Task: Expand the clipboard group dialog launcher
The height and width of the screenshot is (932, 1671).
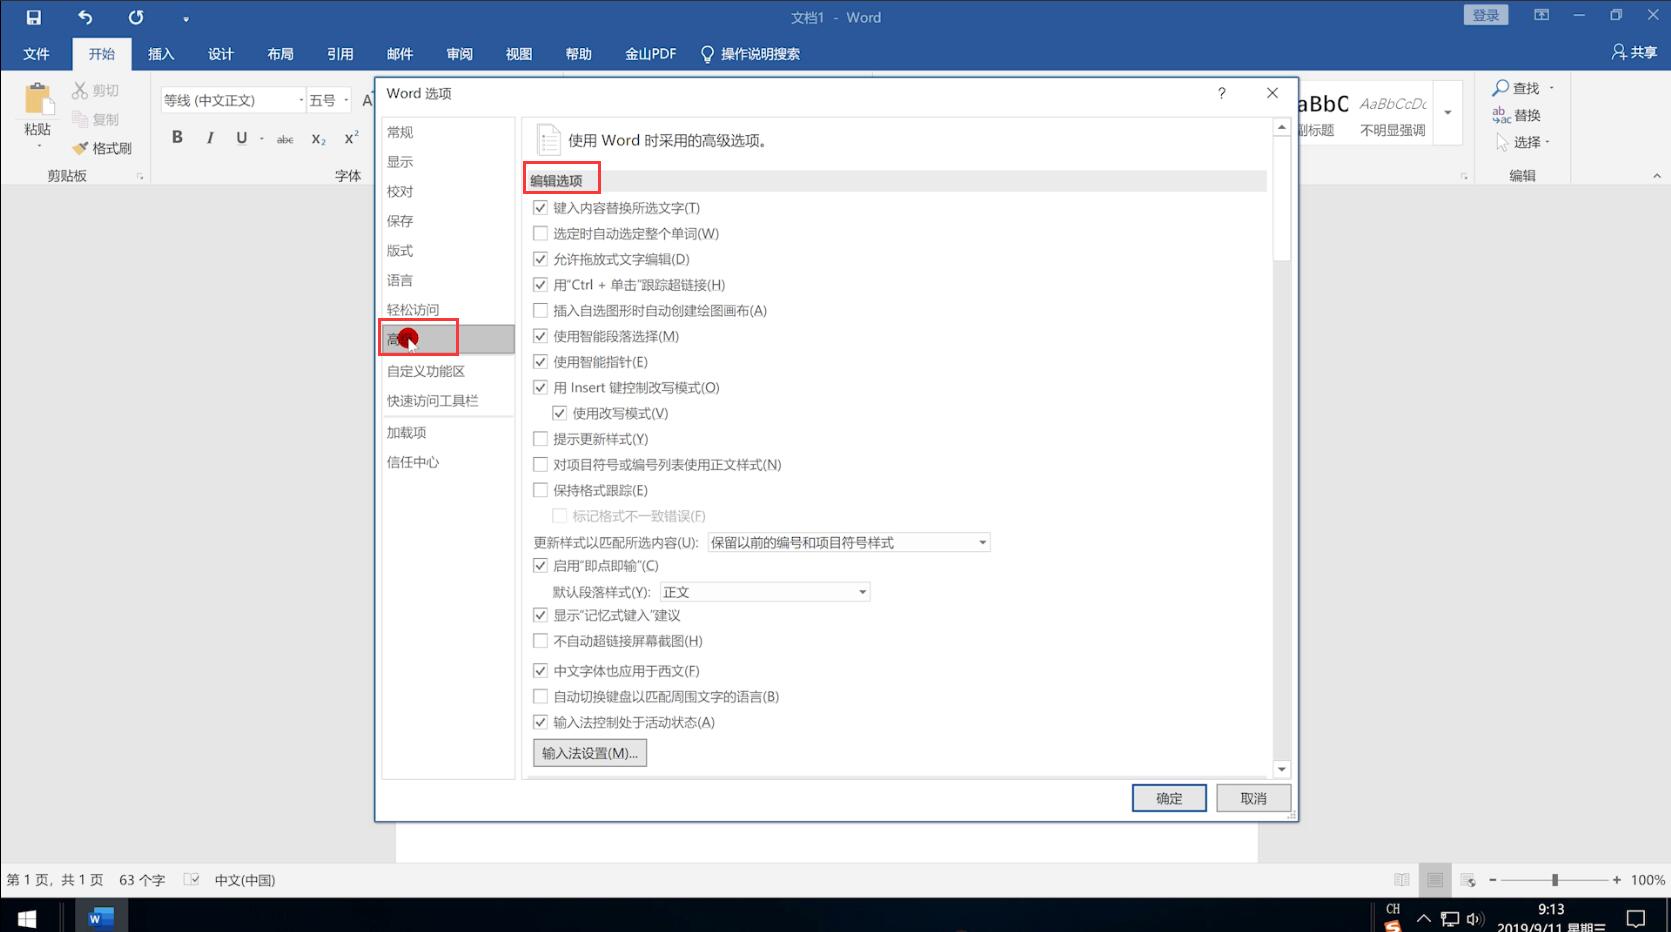Action: (x=140, y=177)
